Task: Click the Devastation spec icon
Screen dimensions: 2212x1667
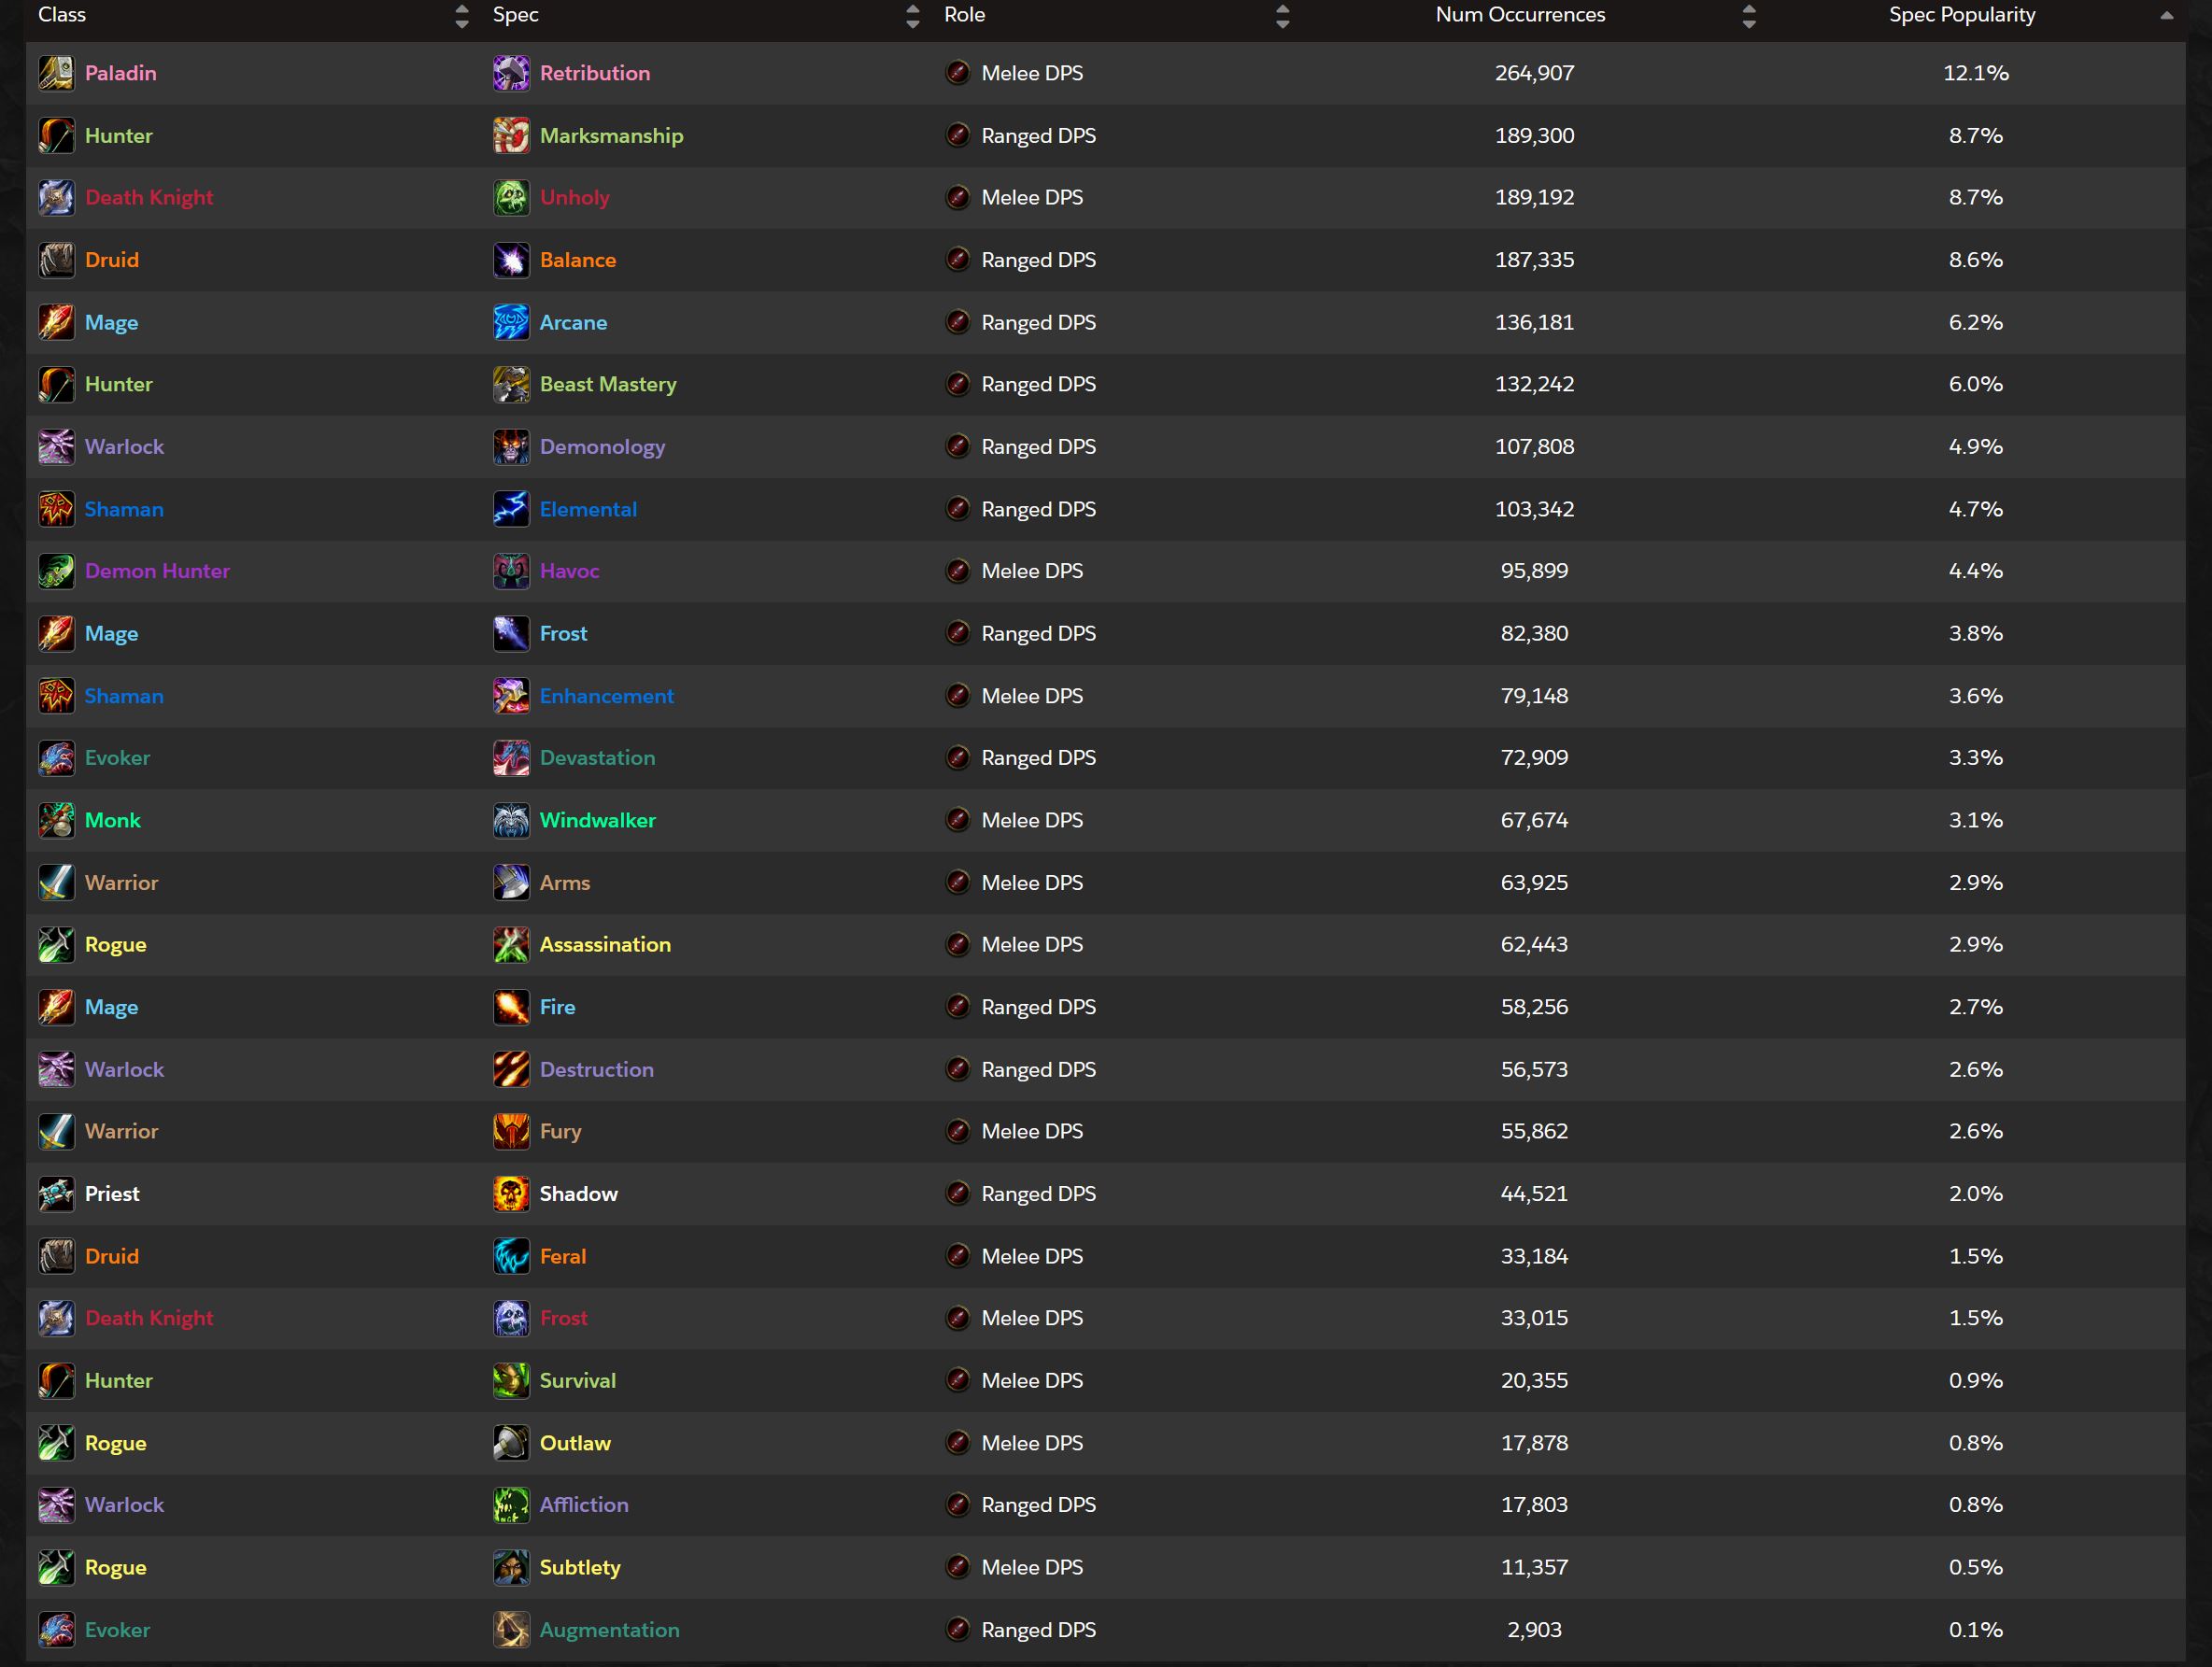Action: click(x=511, y=758)
